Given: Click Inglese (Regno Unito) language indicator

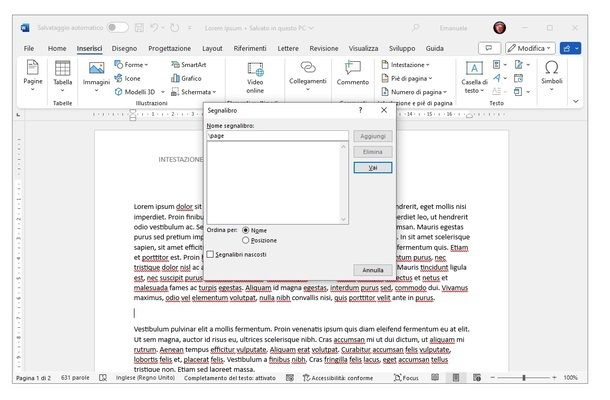Looking at the screenshot, I should (x=145, y=377).
